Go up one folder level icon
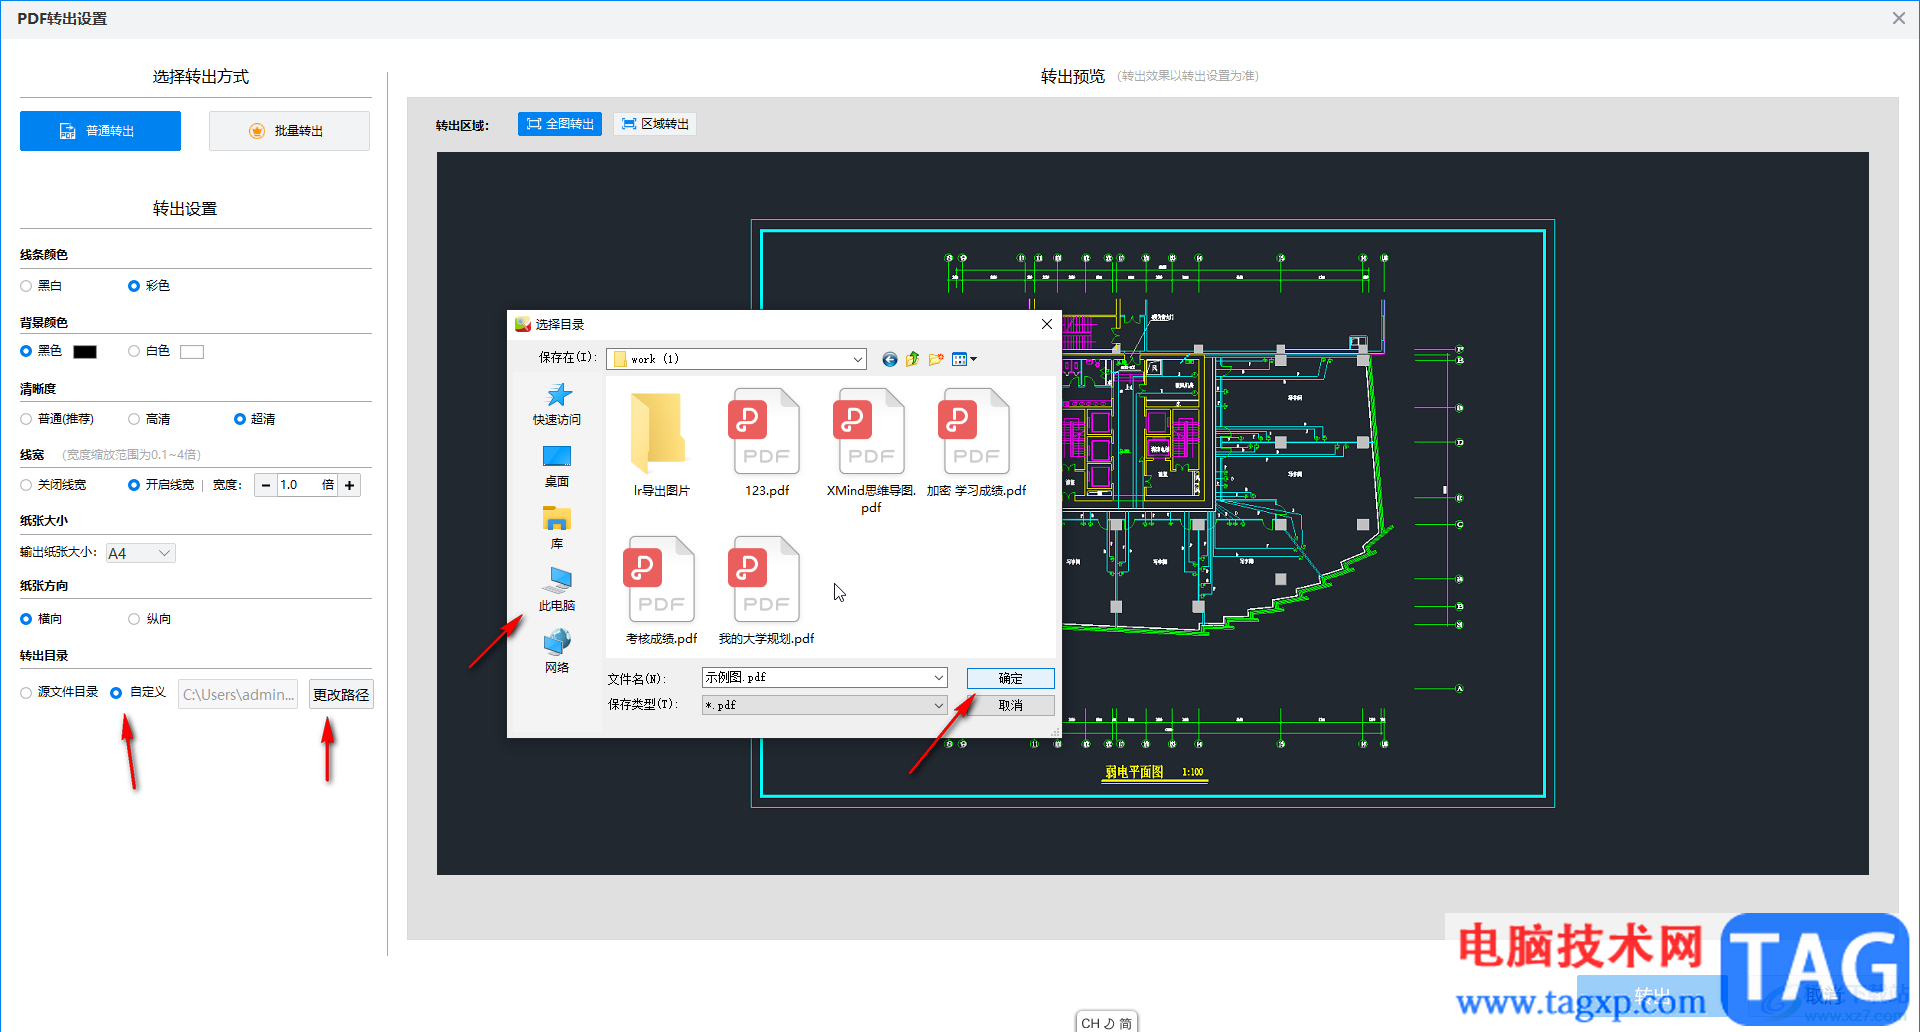The image size is (1920, 1032). [912, 359]
